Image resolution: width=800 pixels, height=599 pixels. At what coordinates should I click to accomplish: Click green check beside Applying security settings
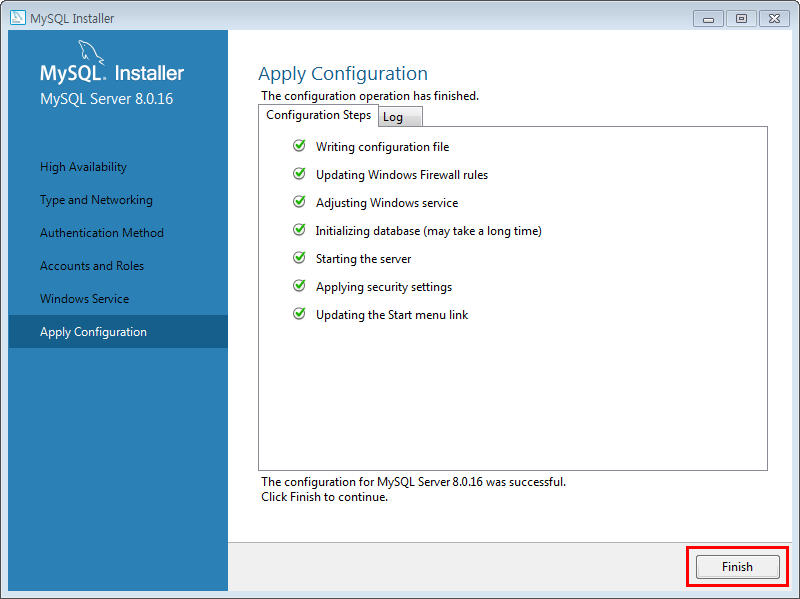pos(299,286)
